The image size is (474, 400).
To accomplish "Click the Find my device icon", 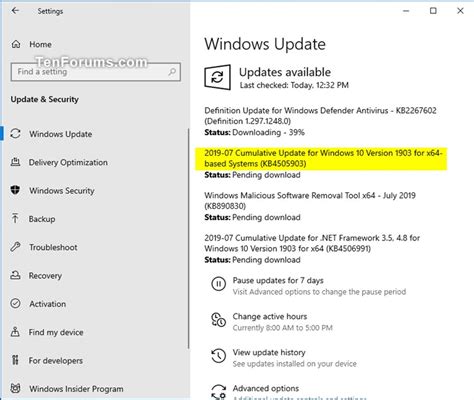I will tap(15, 332).
